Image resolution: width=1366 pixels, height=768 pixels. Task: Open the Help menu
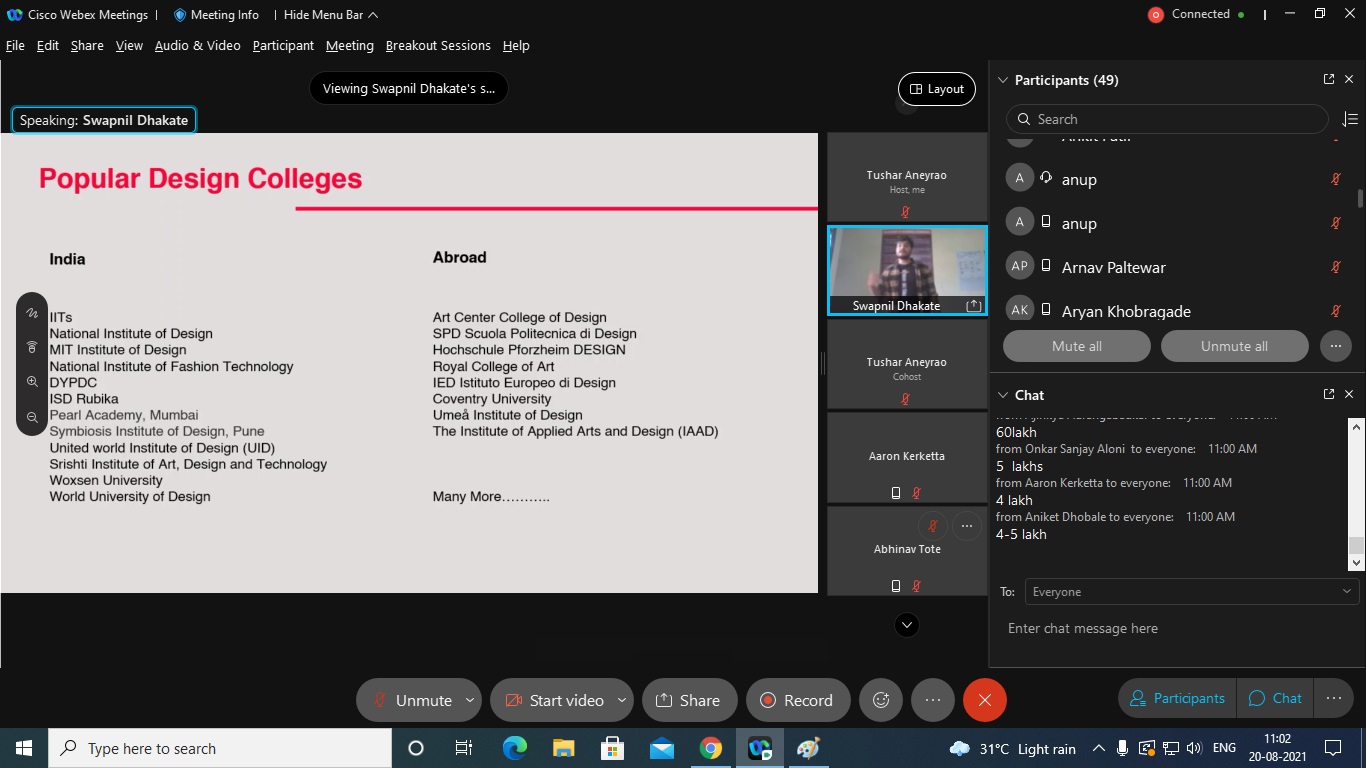(x=516, y=45)
